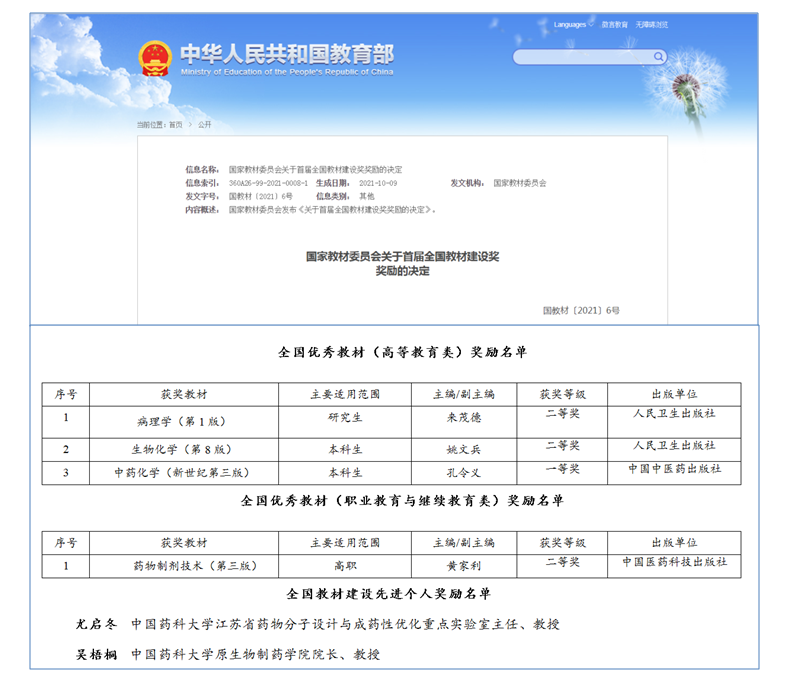Click the 信息类别 value 其他
Screen dimensions: 785x687
click(x=366, y=196)
